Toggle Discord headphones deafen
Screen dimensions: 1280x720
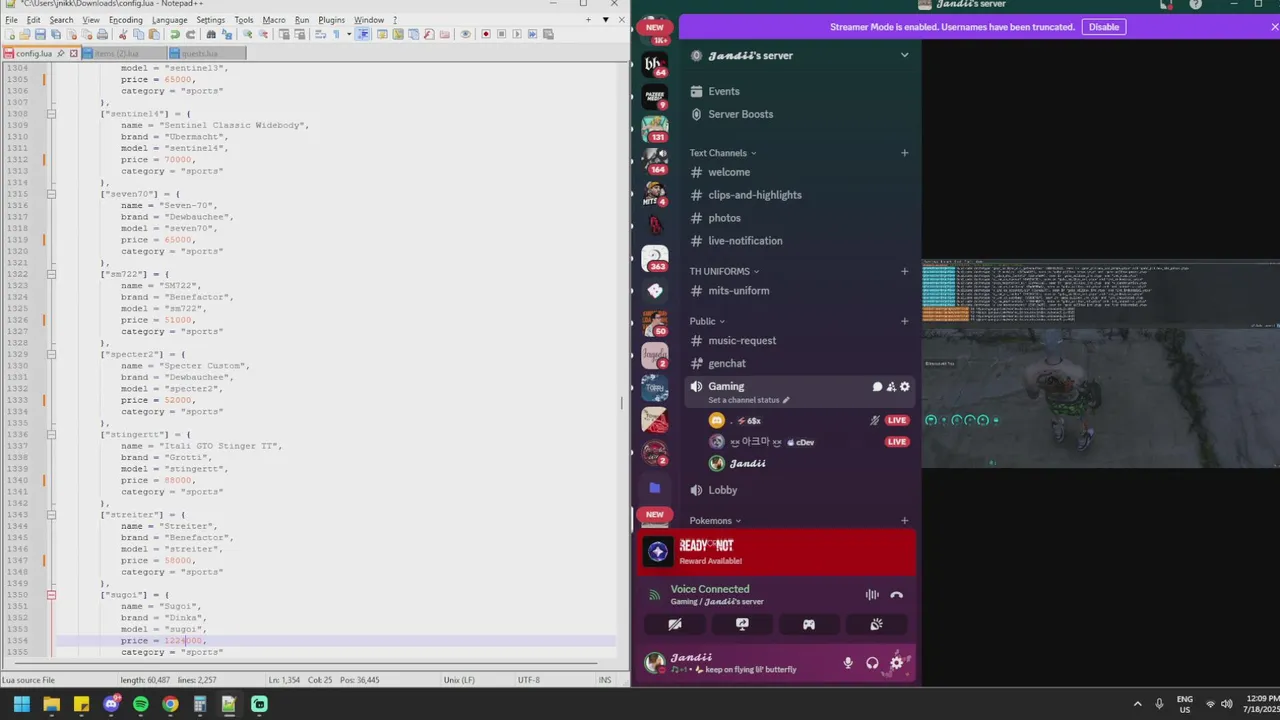click(872, 662)
